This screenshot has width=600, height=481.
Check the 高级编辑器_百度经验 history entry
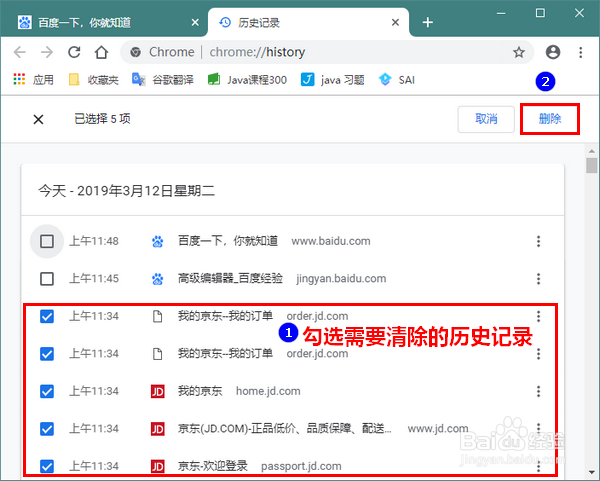tap(47, 279)
